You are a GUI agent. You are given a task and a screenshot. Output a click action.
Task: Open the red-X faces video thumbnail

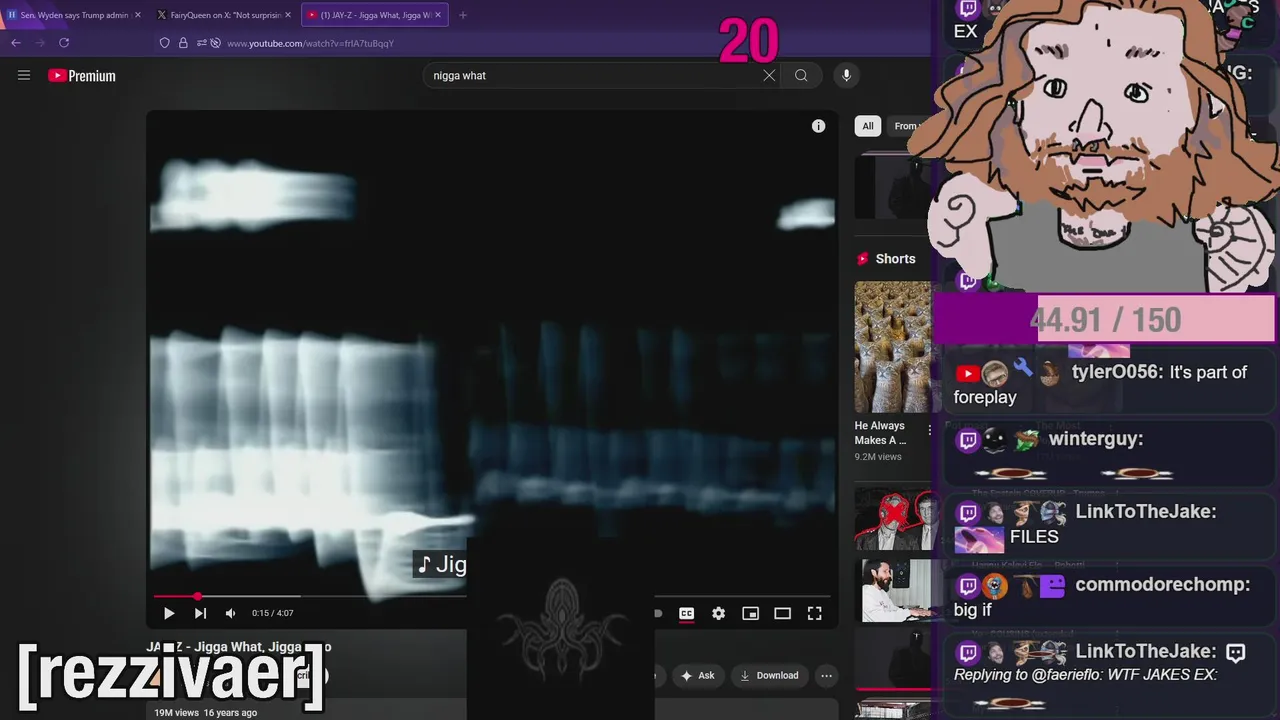click(892, 519)
